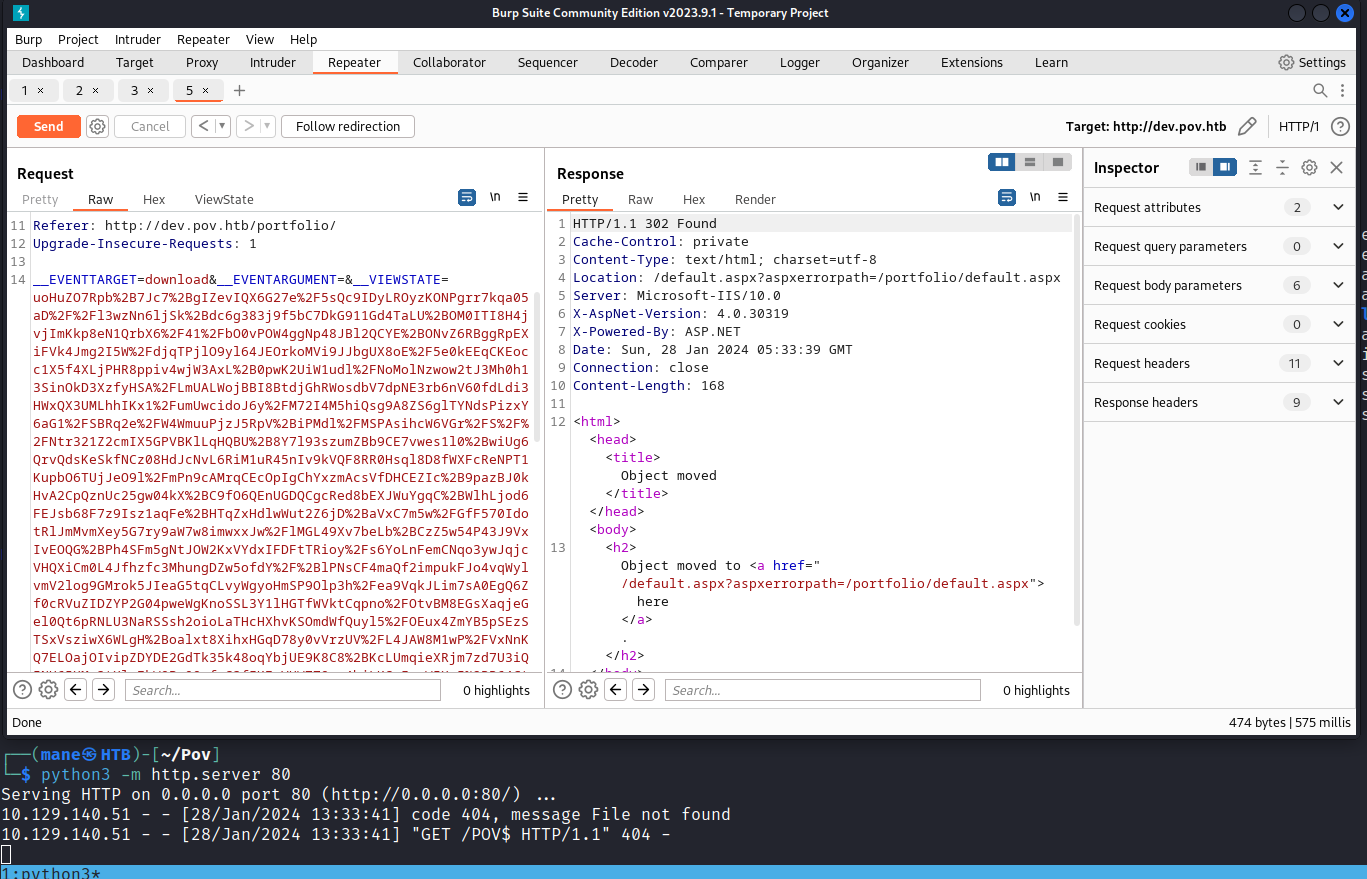Toggle word wrap in Response panel

[x=1007, y=198]
